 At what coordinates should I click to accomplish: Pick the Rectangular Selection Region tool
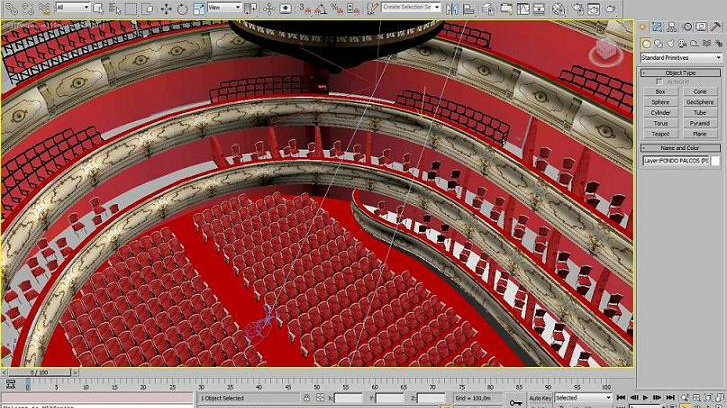point(131,8)
